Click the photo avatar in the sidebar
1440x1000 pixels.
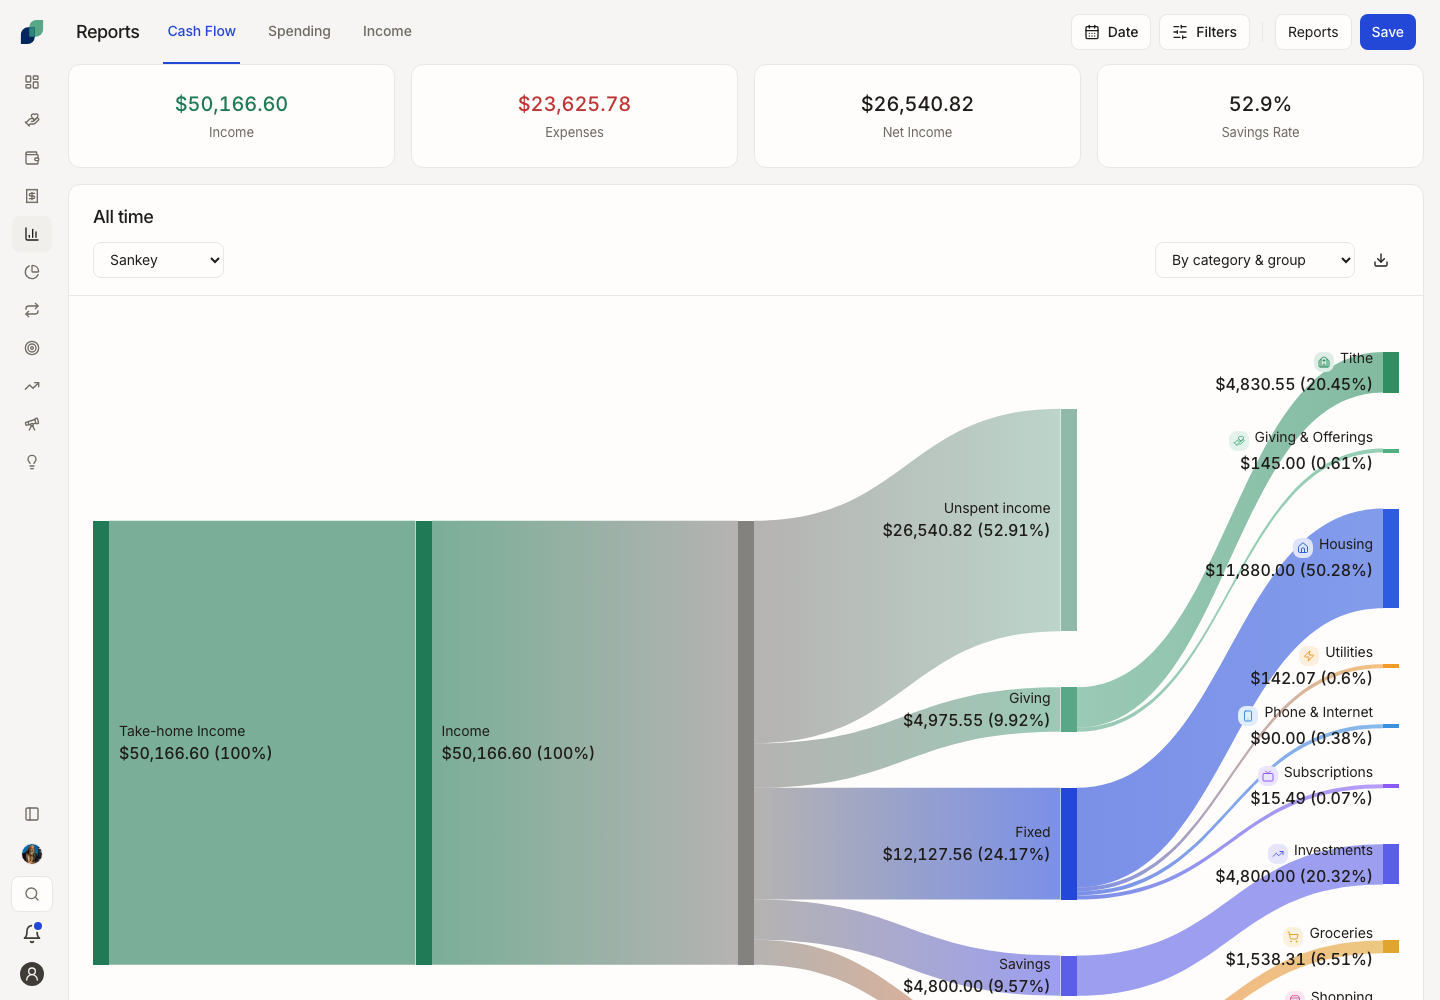click(x=32, y=854)
